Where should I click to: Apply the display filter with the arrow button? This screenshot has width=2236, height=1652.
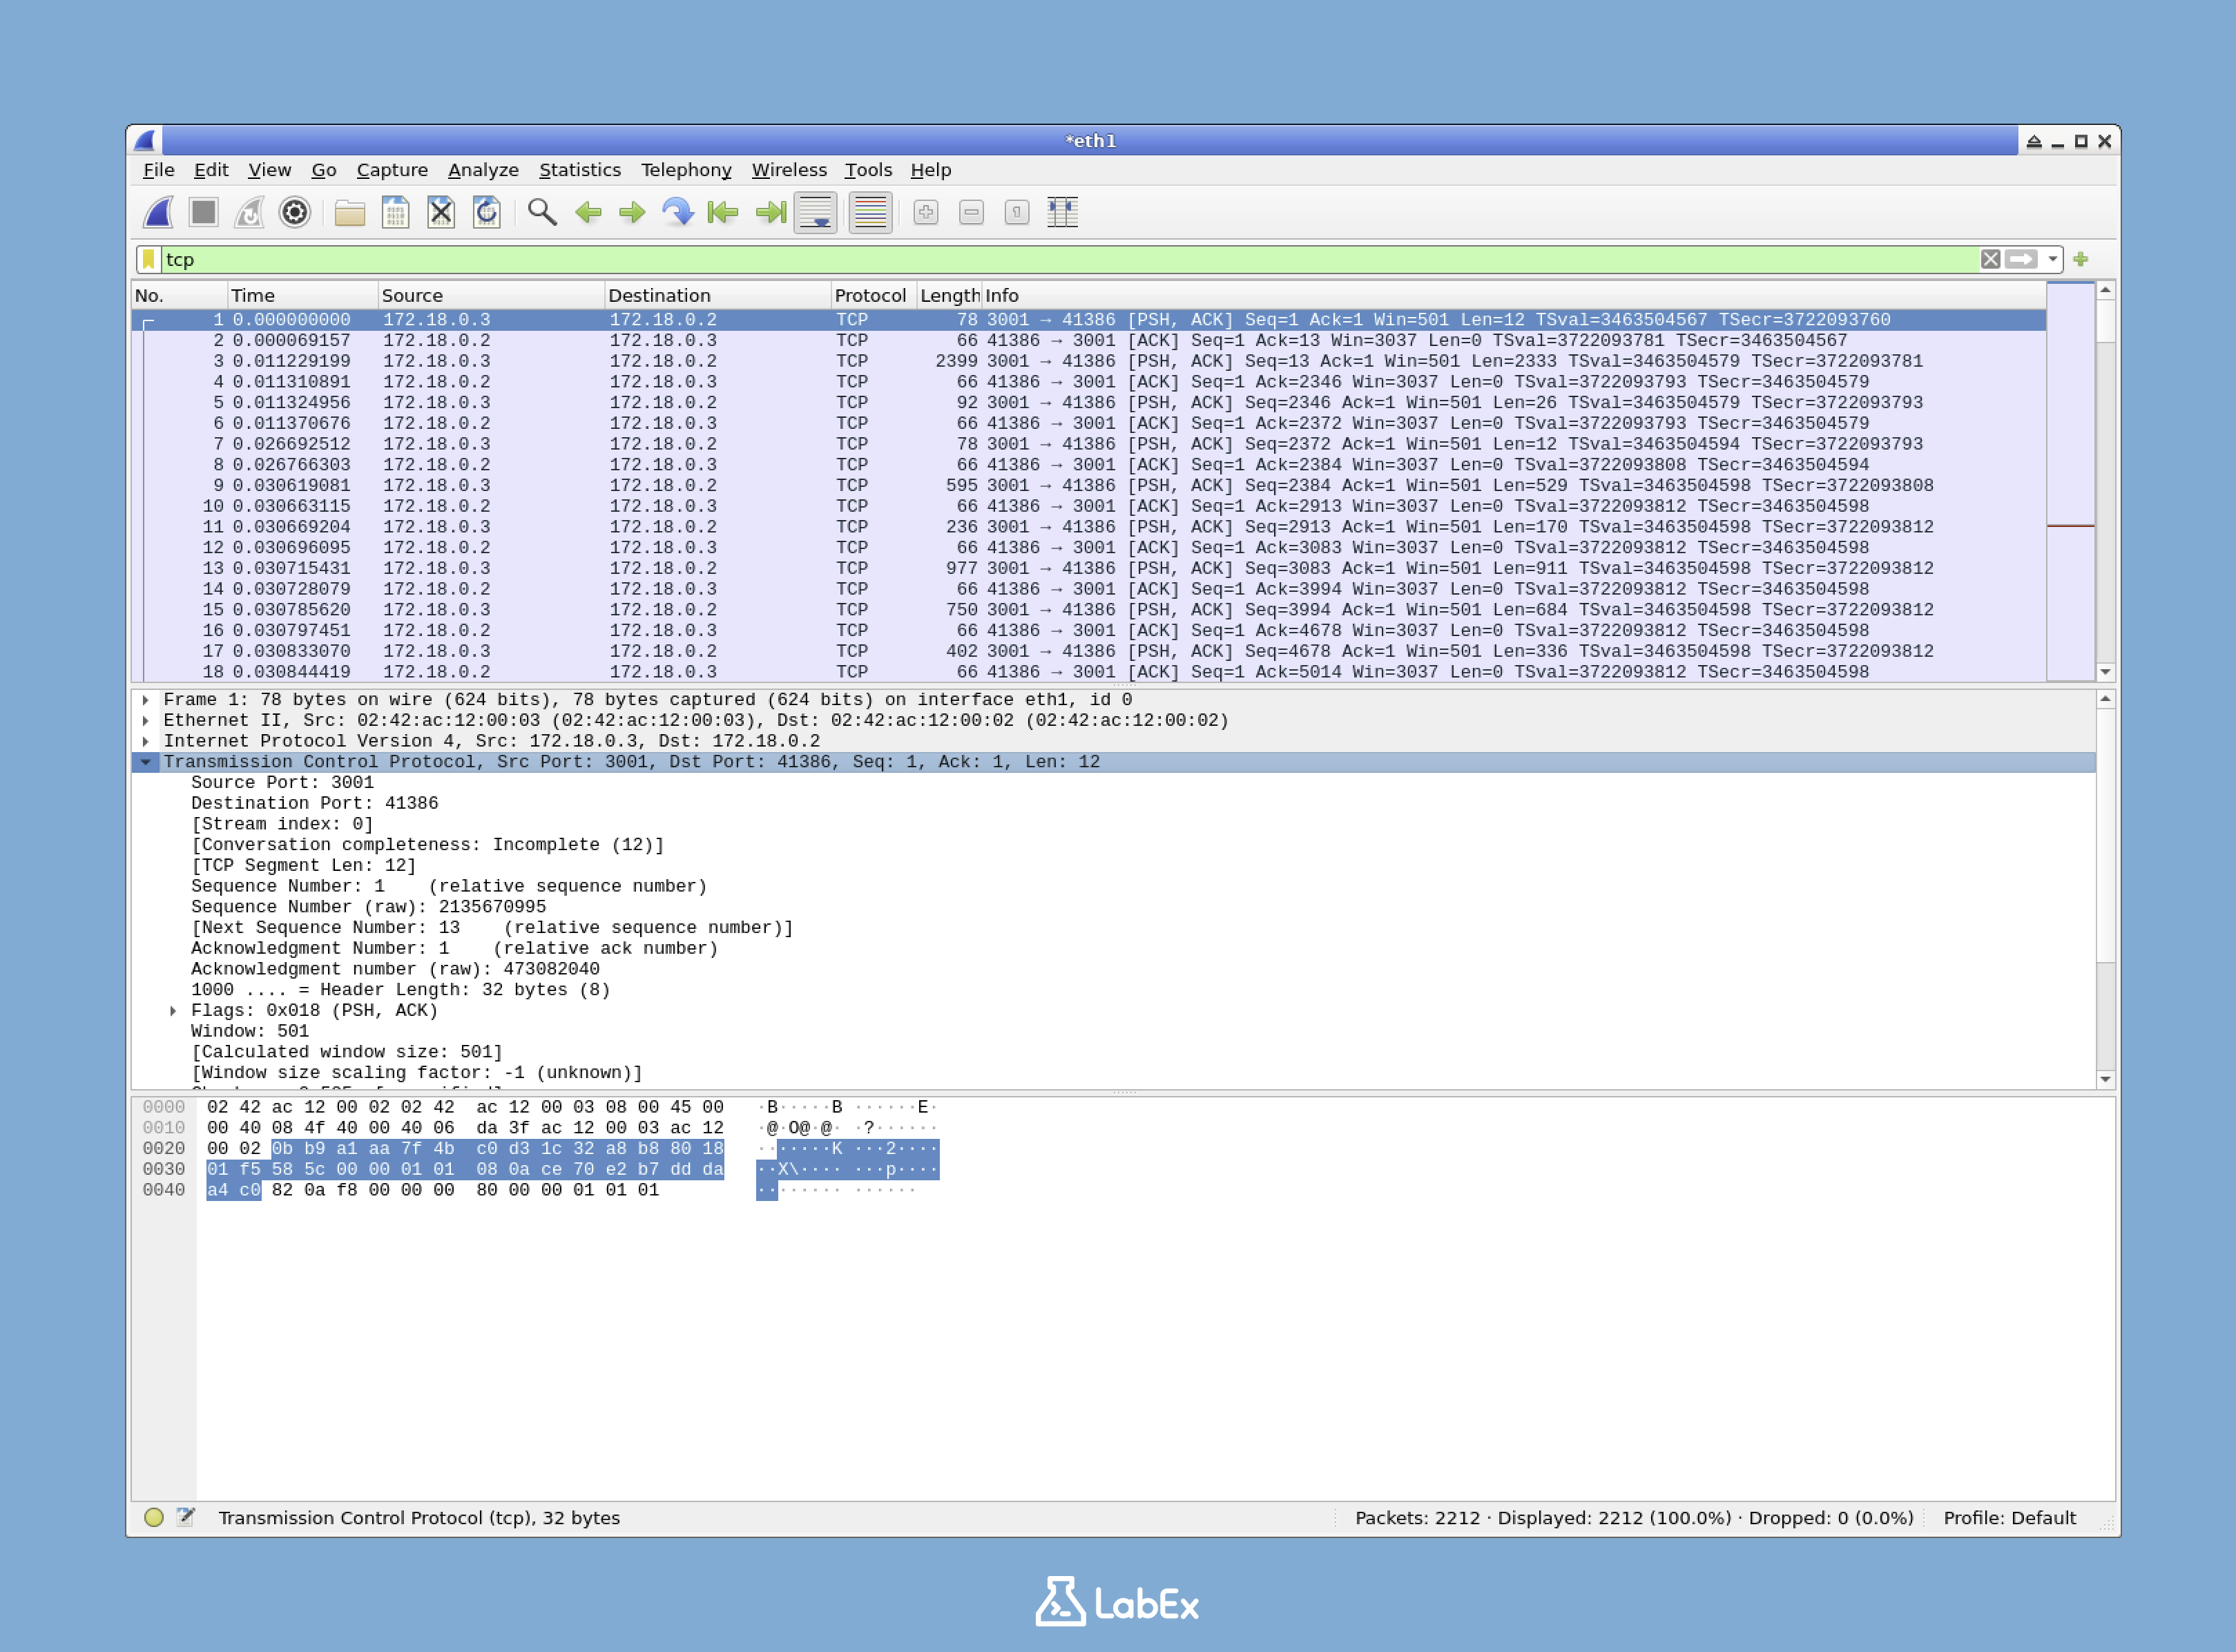coord(2022,259)
